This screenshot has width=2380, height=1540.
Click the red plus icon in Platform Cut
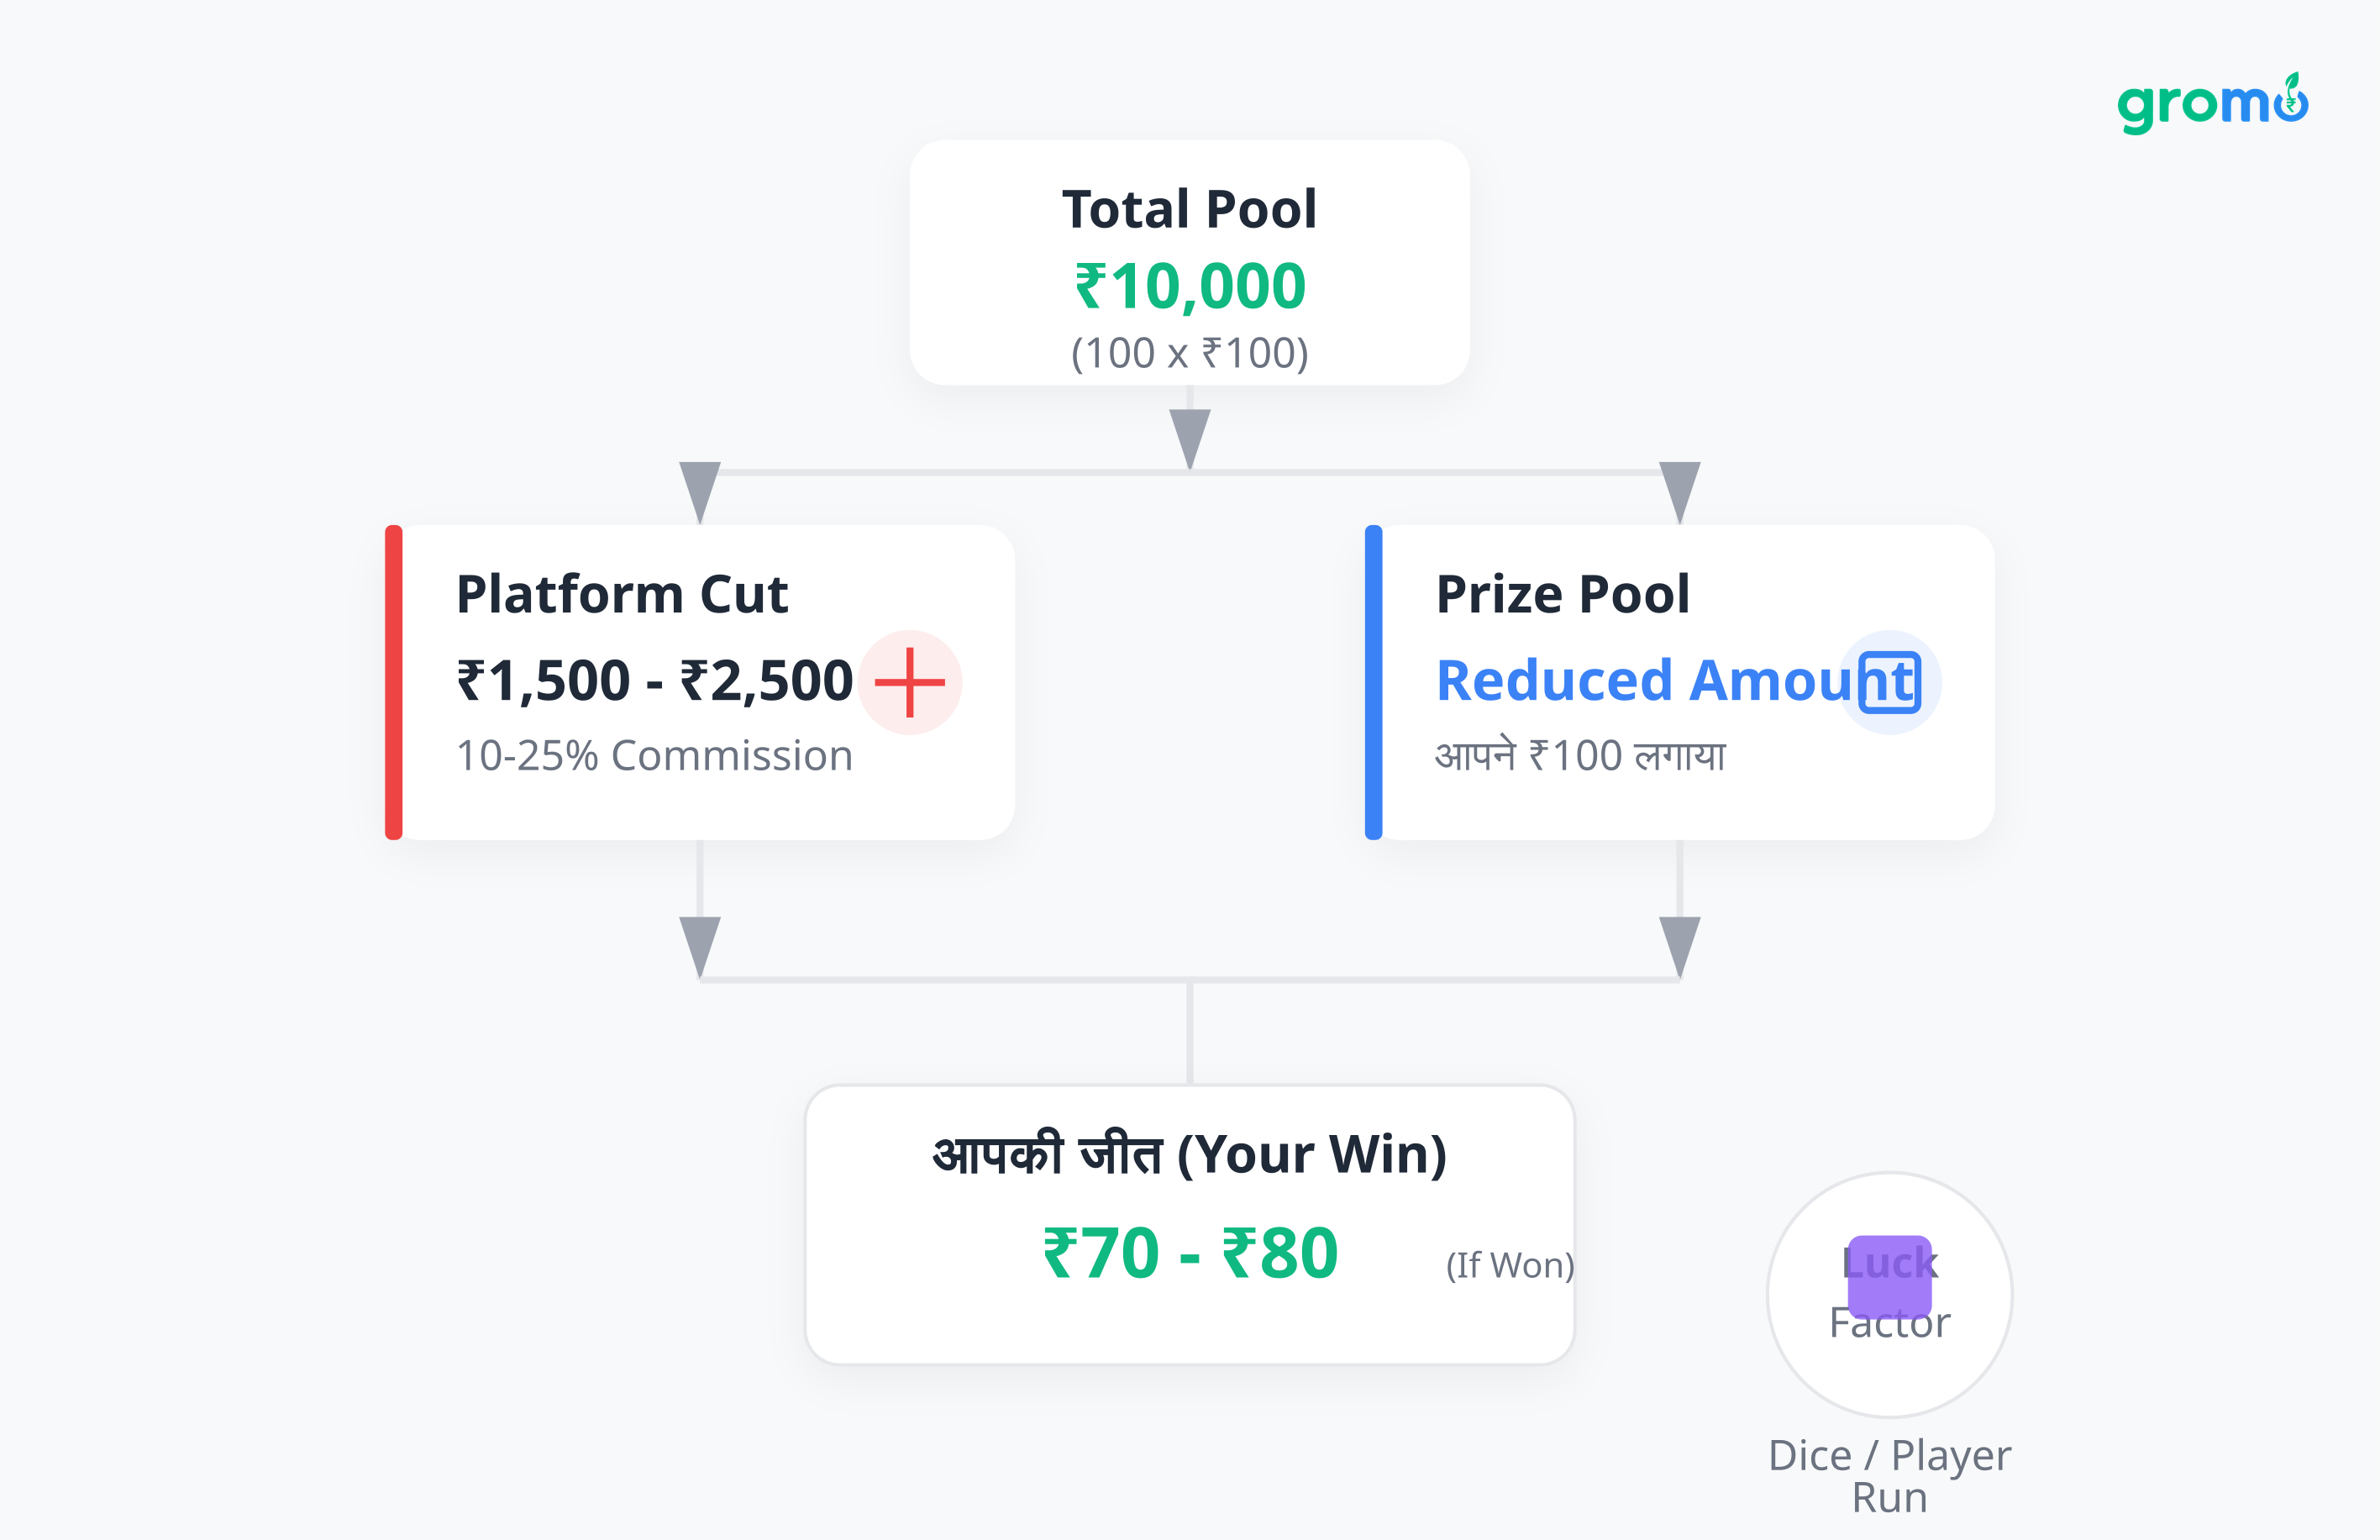pyautogui.click(x=909, y=682)
